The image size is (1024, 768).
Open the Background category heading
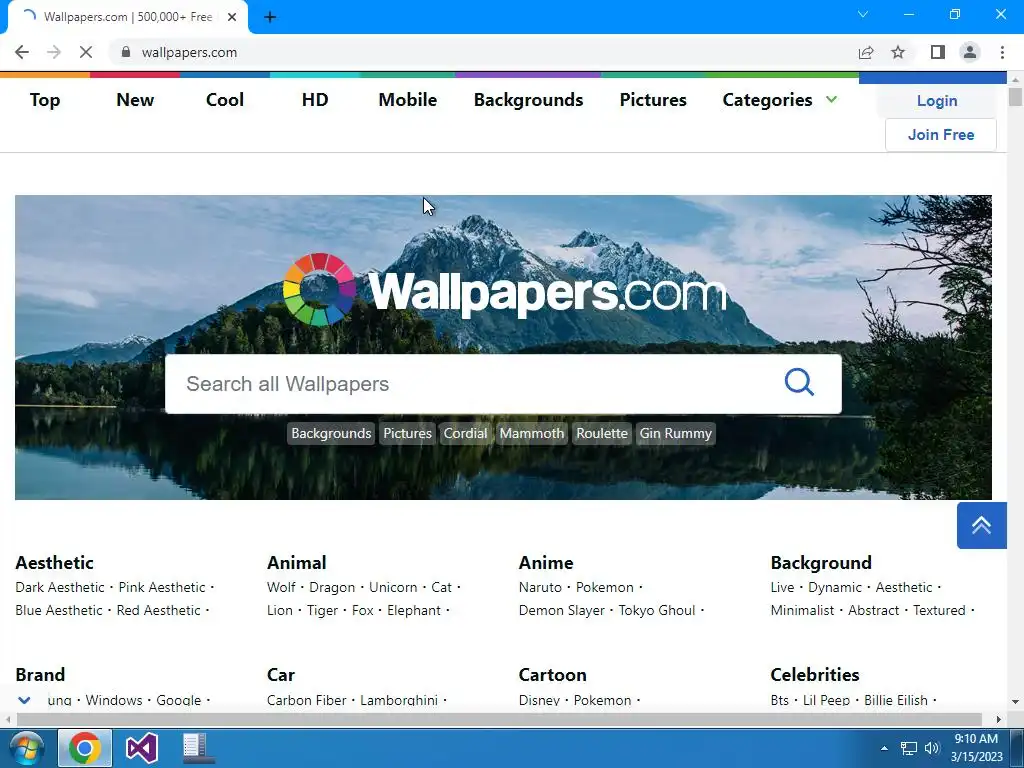(x=821, y=563)
